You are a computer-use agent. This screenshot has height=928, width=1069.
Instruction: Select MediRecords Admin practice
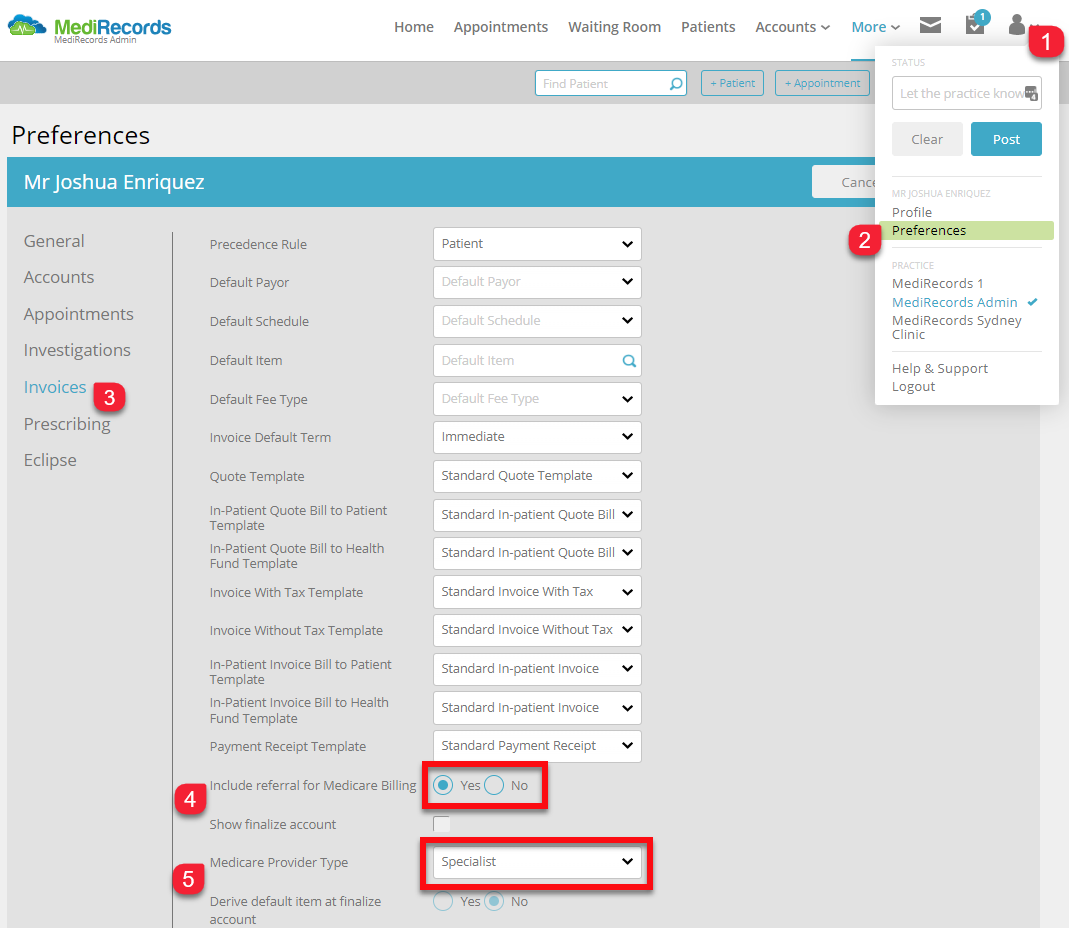[954, 302]
